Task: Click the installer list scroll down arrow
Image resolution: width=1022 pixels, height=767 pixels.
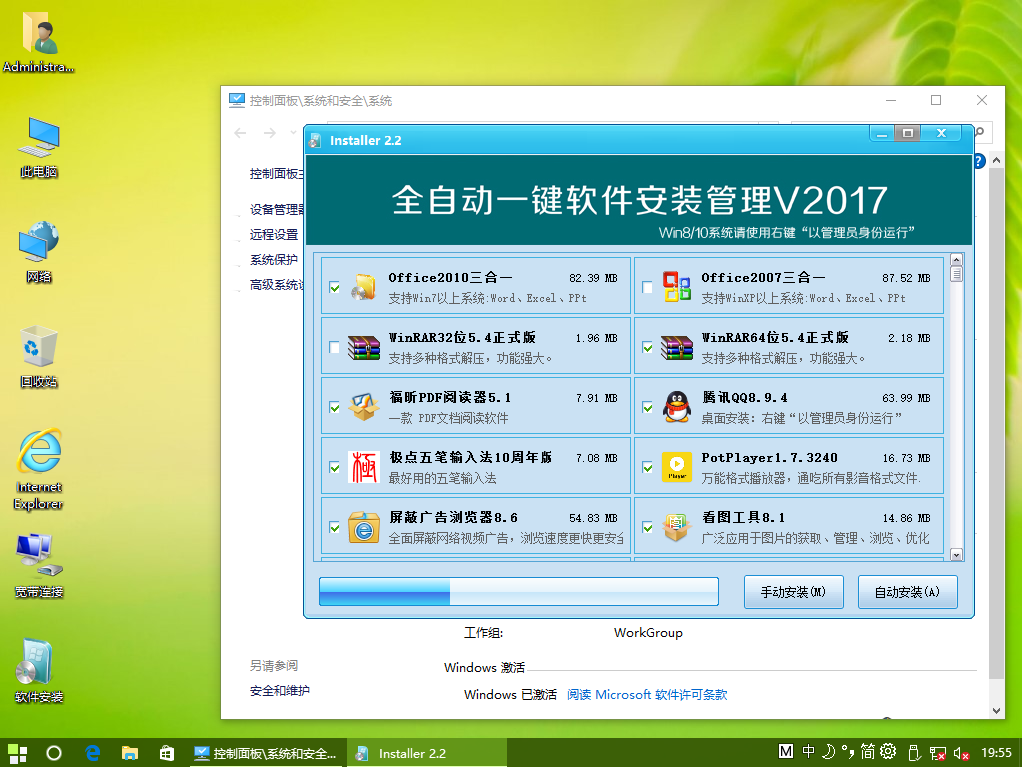Action: [956, 555]
